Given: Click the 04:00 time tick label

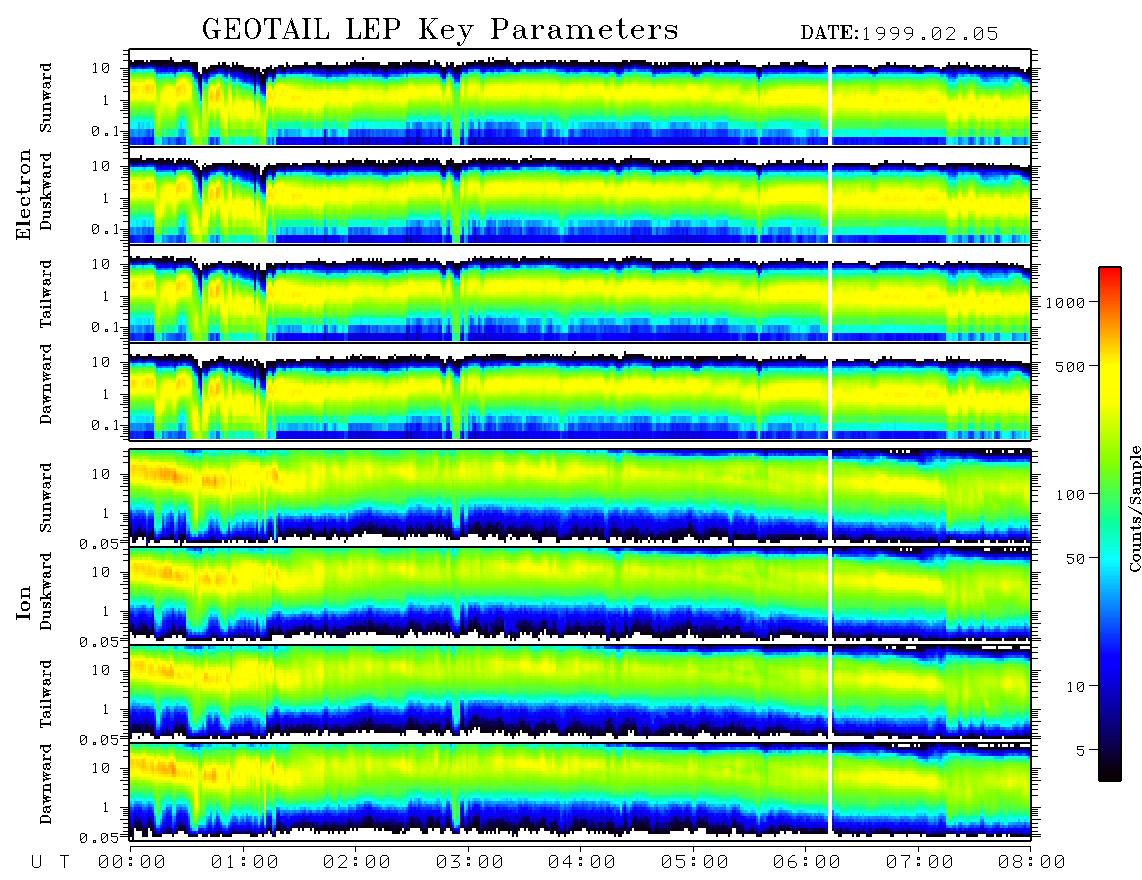Looking at the screenshot, I should click(x=581, y=862).
